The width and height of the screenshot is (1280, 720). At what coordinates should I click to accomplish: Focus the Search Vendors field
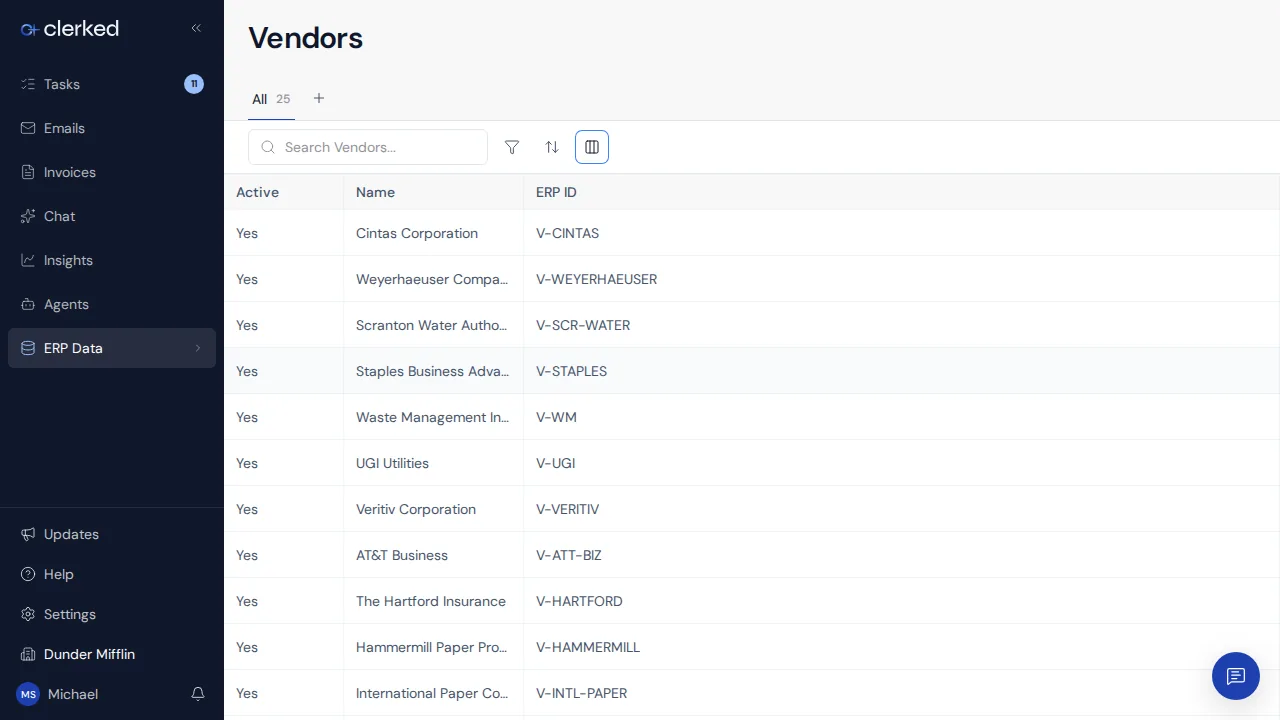tap(368, 147)
